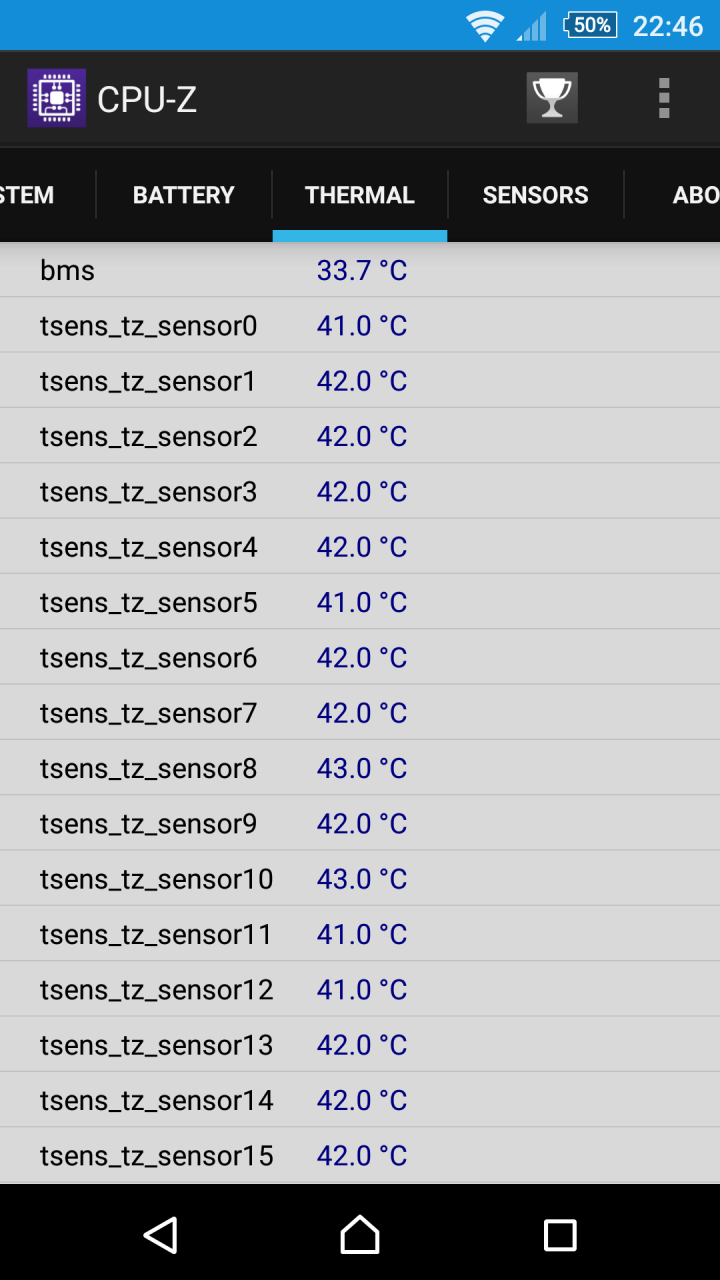Switch to the SENSORS tab
This screenshot has height=1280, width=720.
(x=536, y=195)
